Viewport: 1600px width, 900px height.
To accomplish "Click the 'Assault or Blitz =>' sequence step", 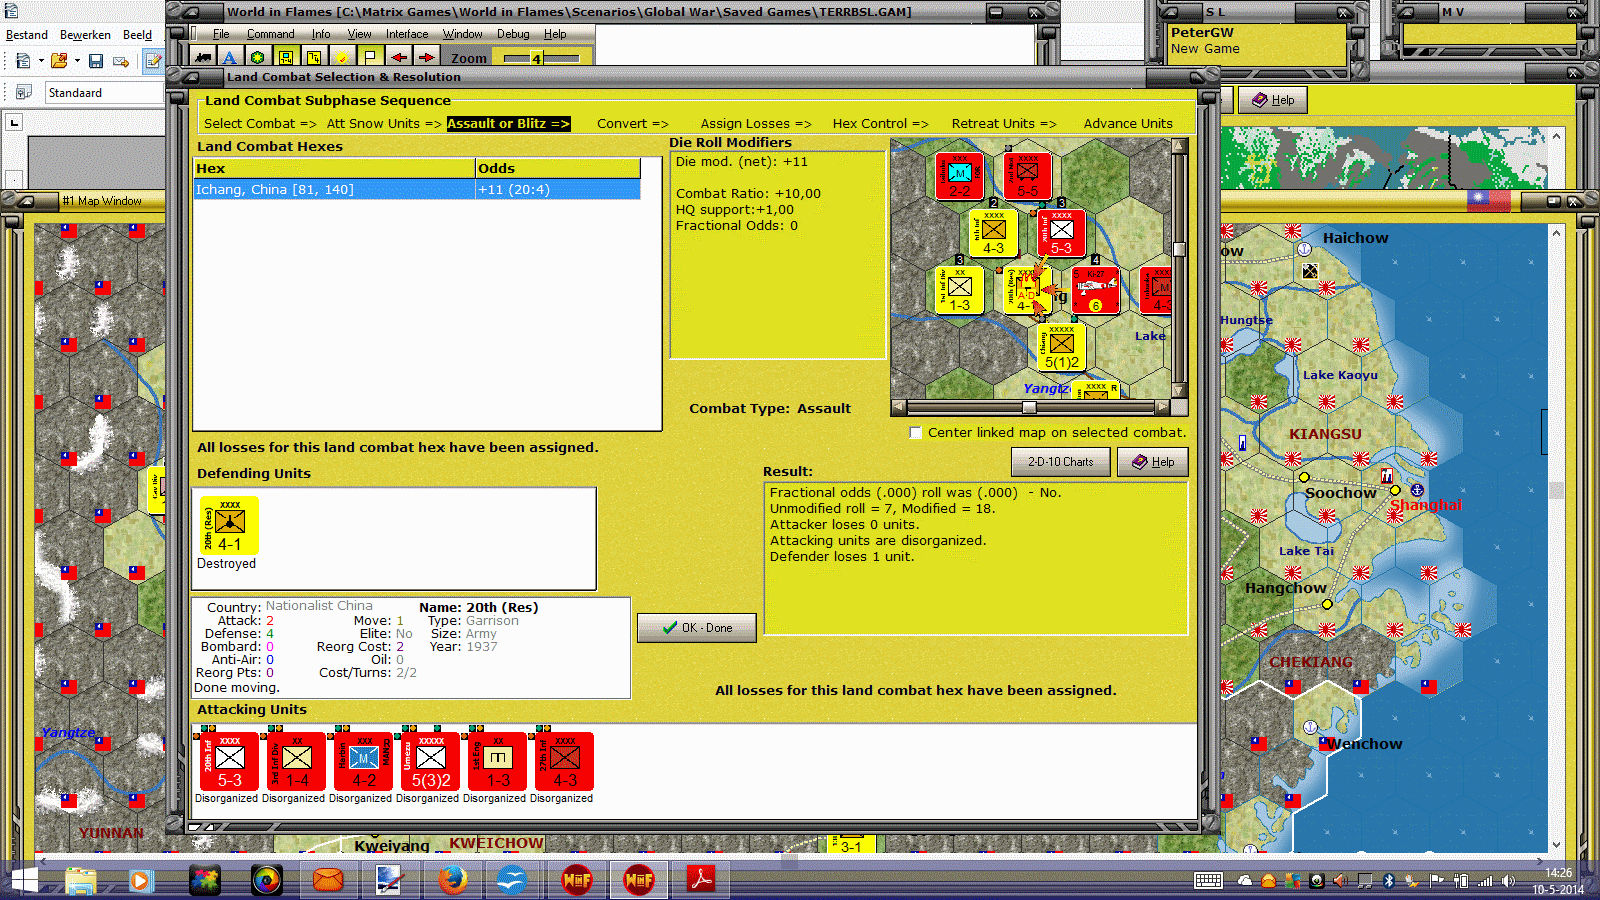I will coord(508,124).
